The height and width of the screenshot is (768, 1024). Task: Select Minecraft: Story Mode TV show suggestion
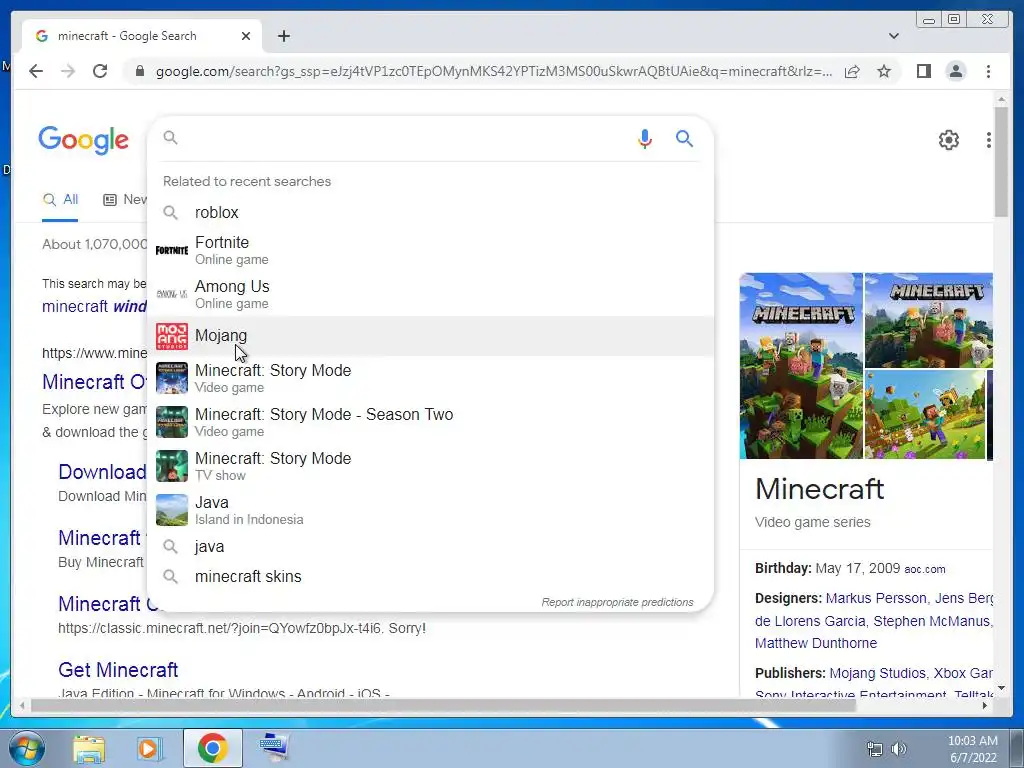click(431, 466)
